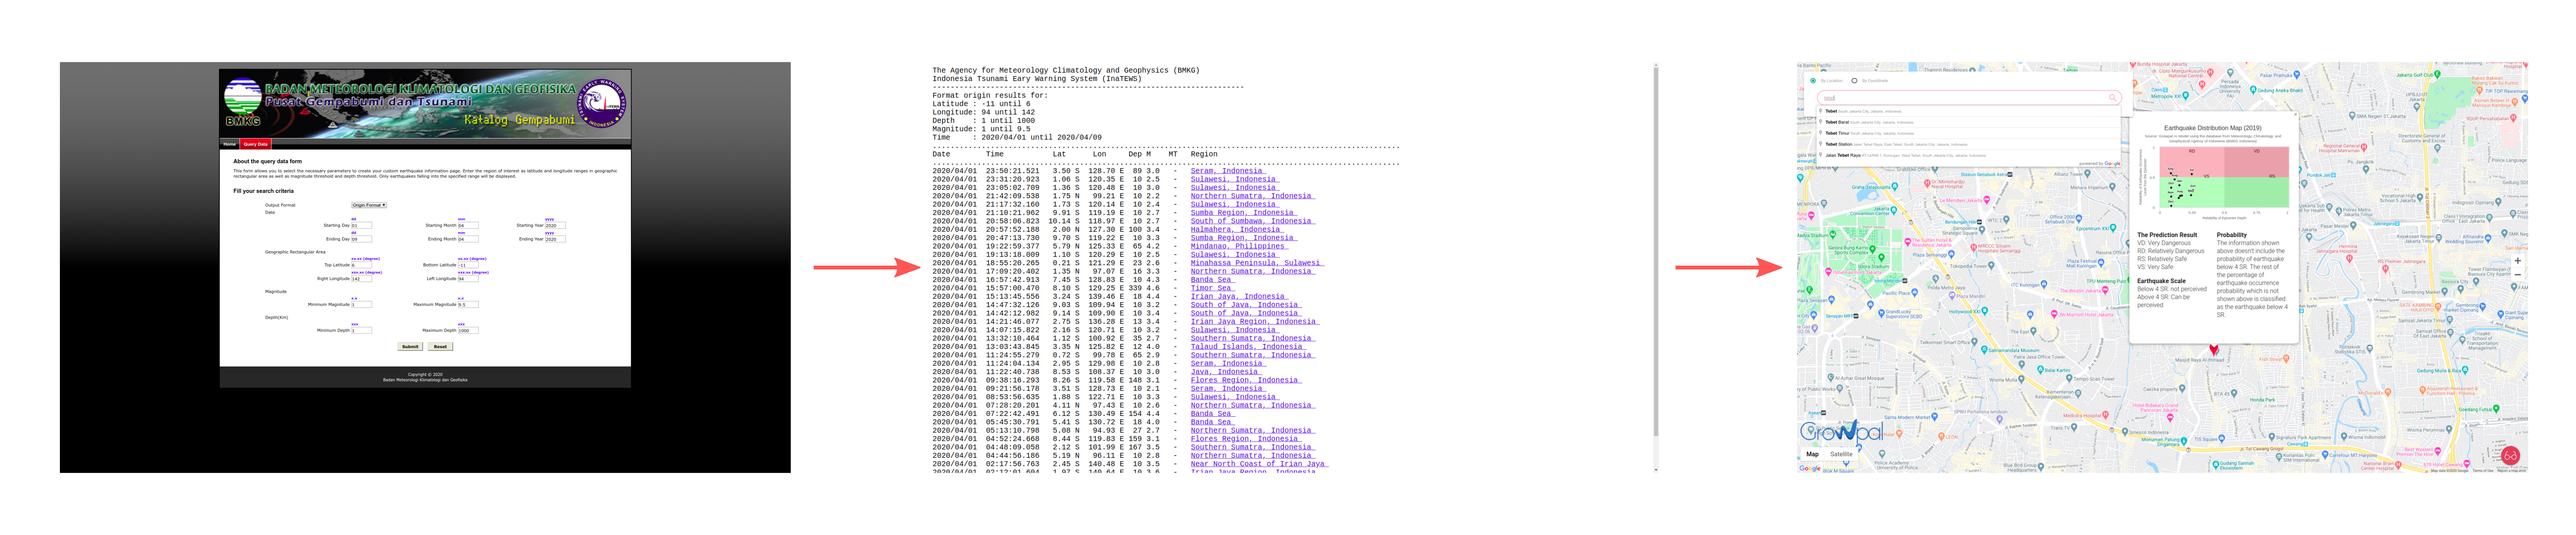This screenshot has height=535, width=2576.
Task: Click the Maximum Magnitude input field
Action: coord(468,304)
